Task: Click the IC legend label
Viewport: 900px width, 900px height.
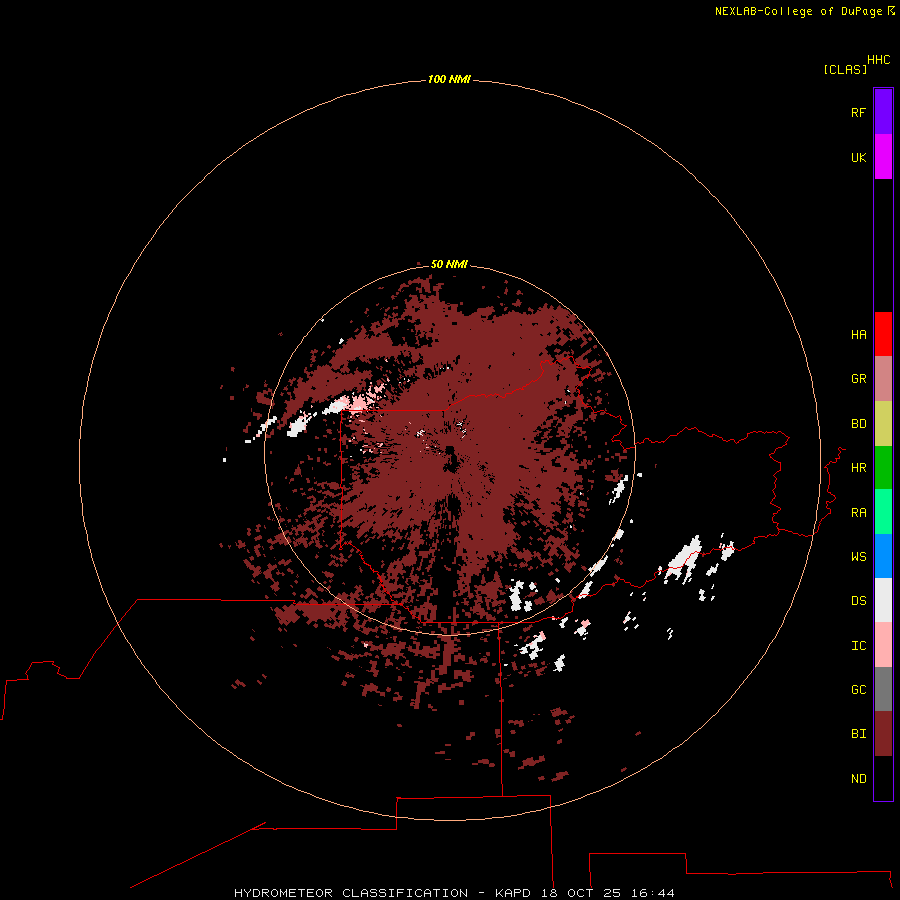Action: coord(858,646)
